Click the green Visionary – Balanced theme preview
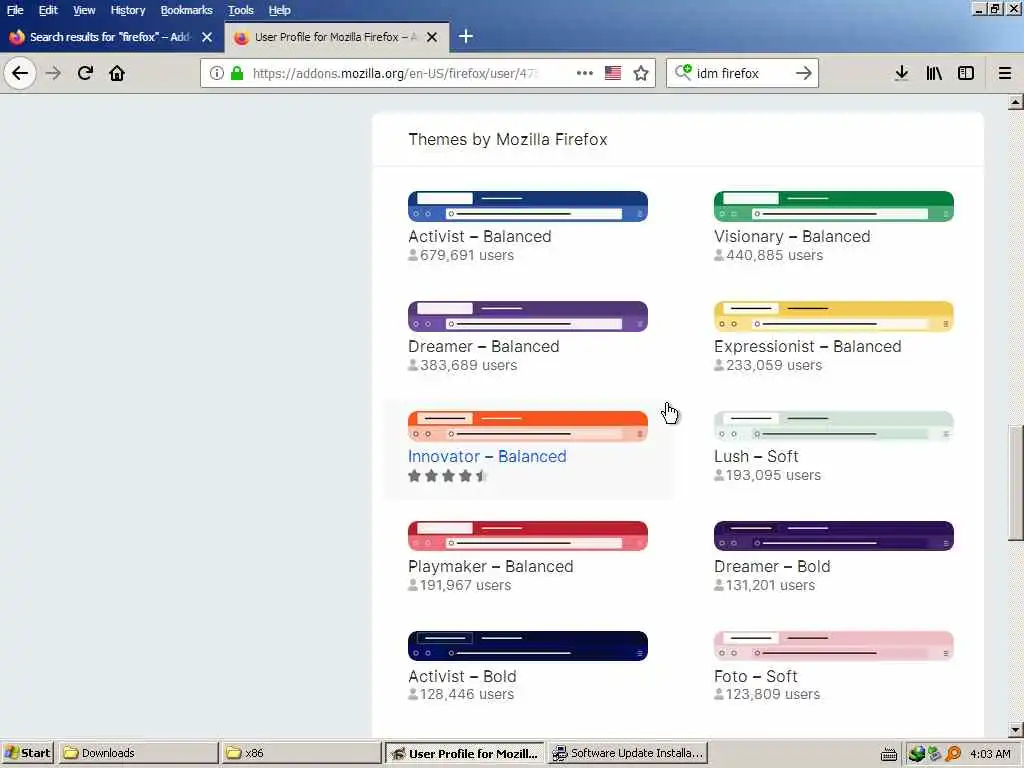The height and width of the screenshot is (768, 1024). (x=833, y=206)
